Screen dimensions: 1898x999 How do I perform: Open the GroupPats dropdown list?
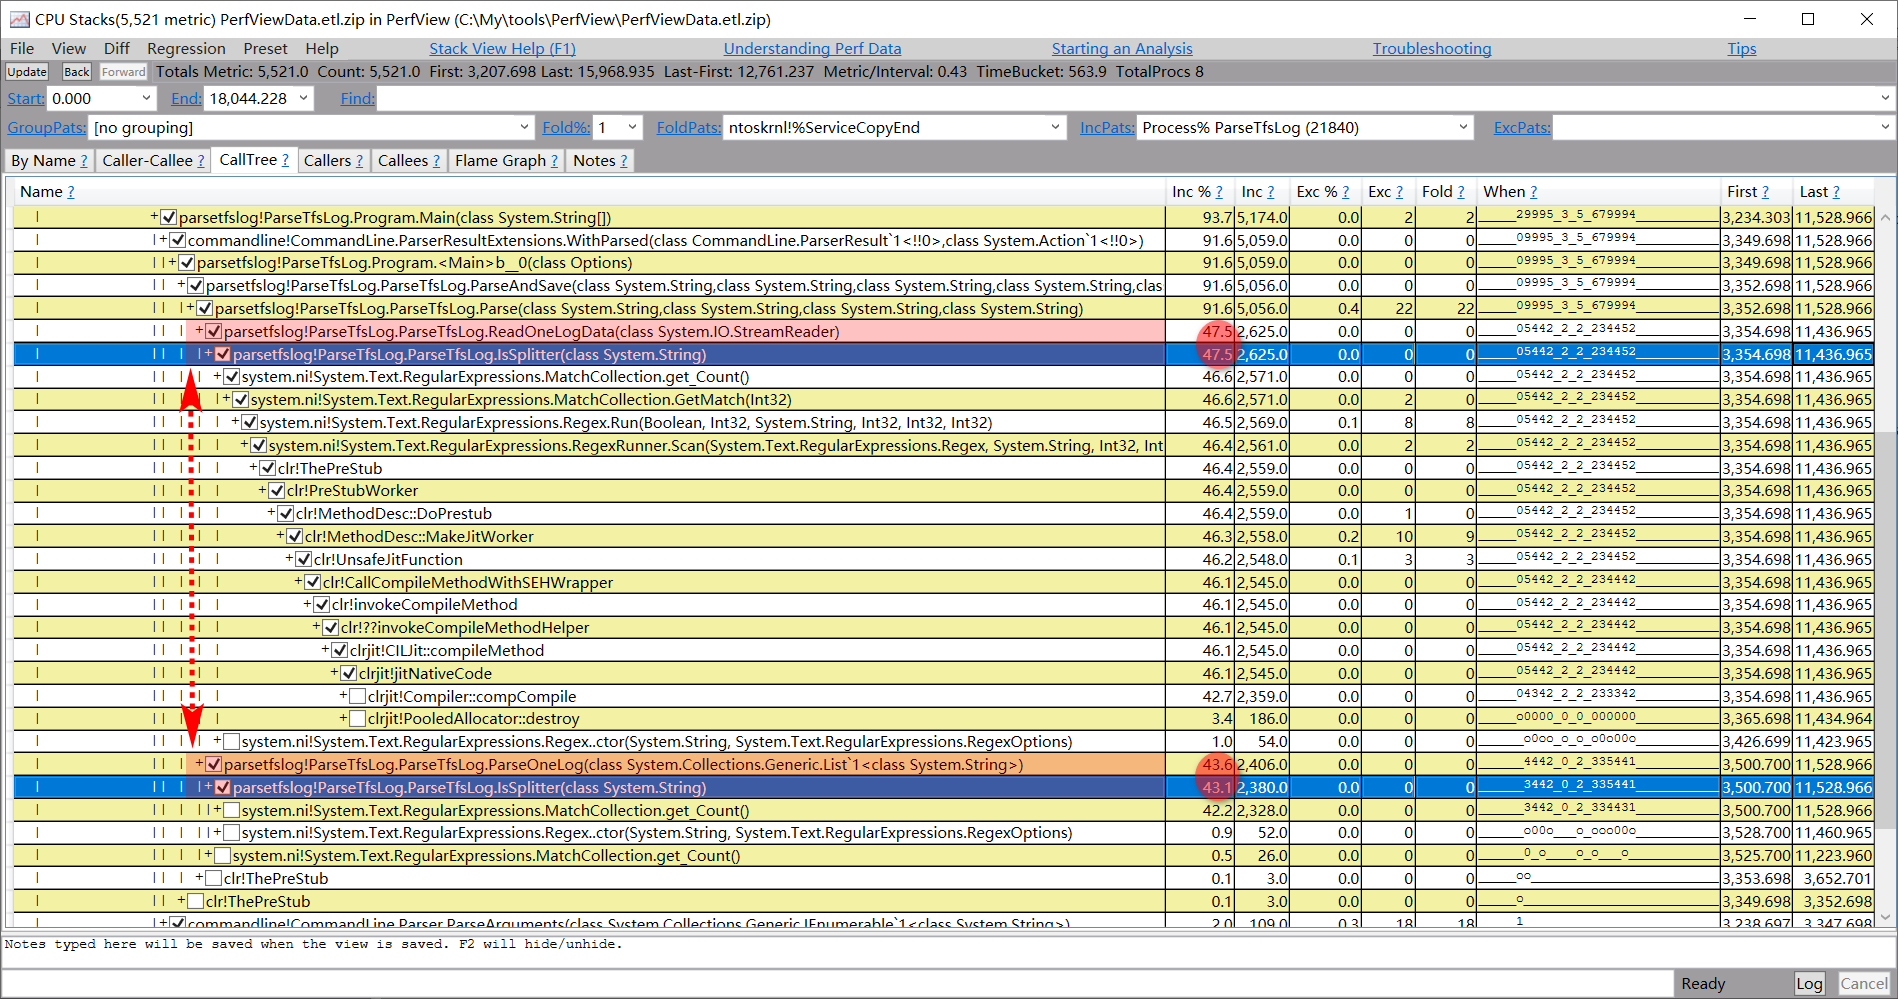coord(524,127)
